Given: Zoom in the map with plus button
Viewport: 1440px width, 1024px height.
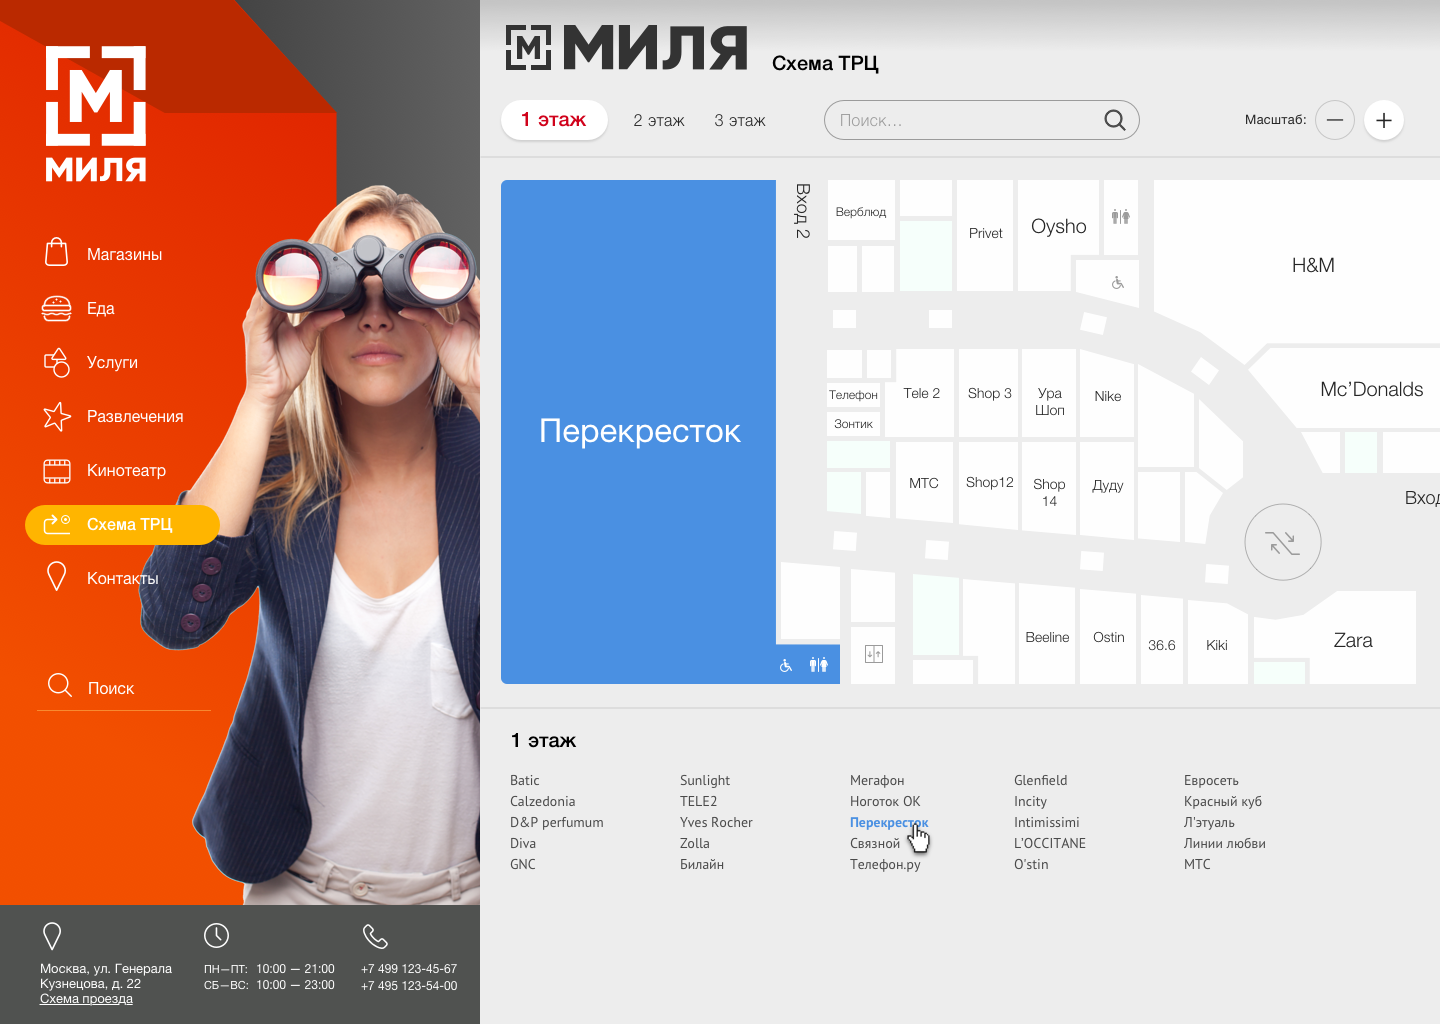Looking at the screenshot, I should [x=1384, y=120].
